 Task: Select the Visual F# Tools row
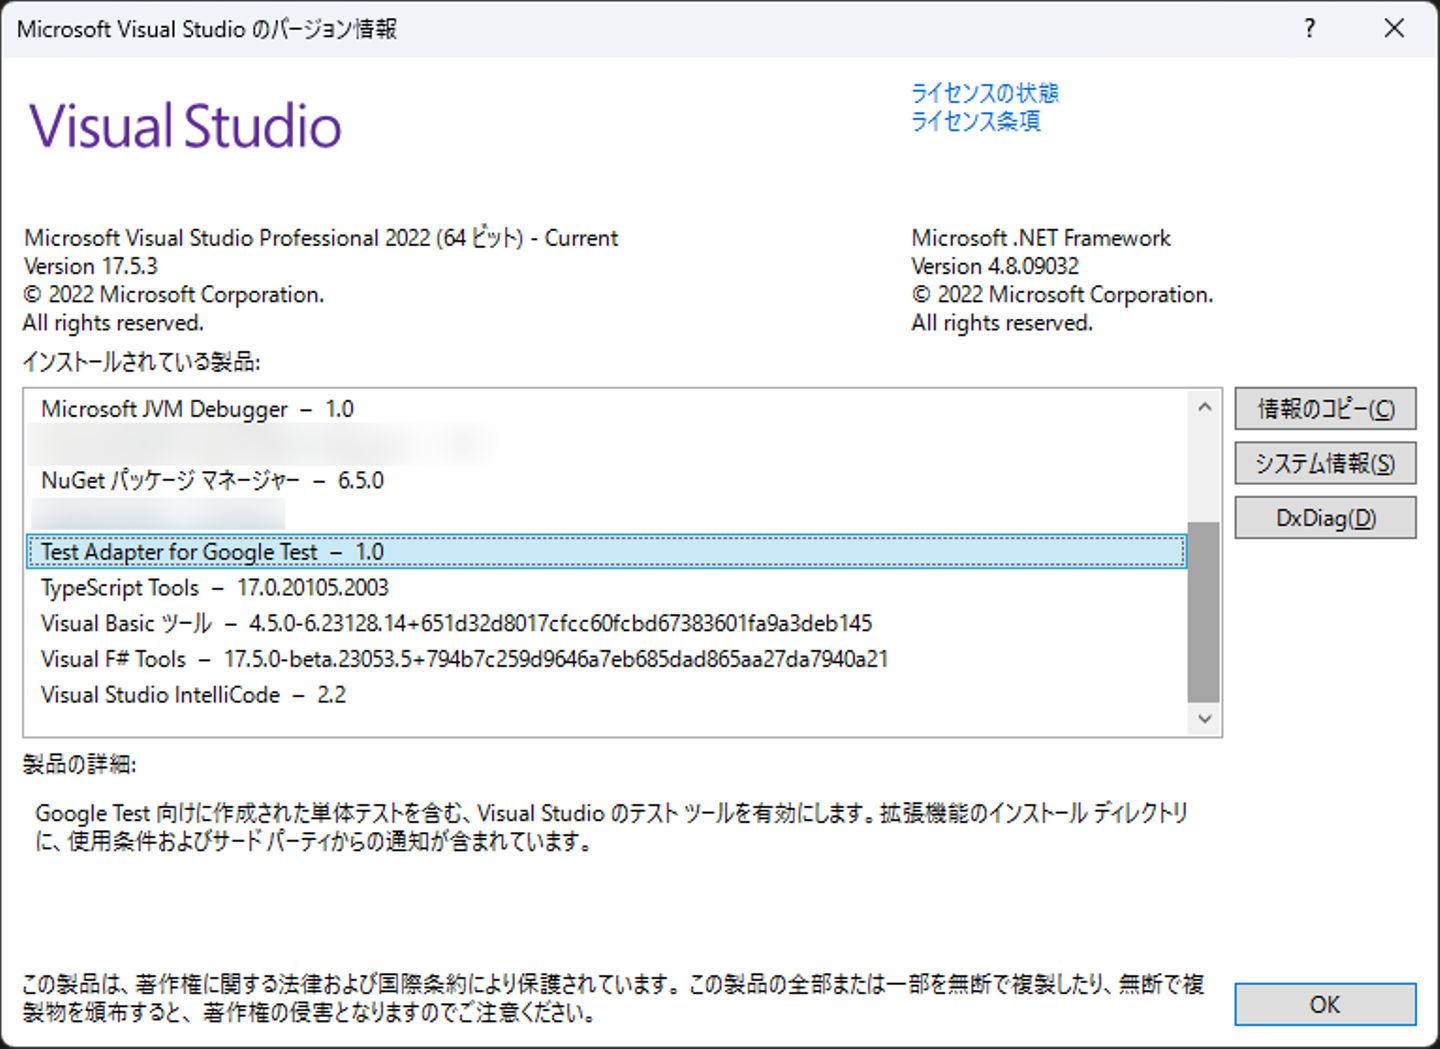606,659
